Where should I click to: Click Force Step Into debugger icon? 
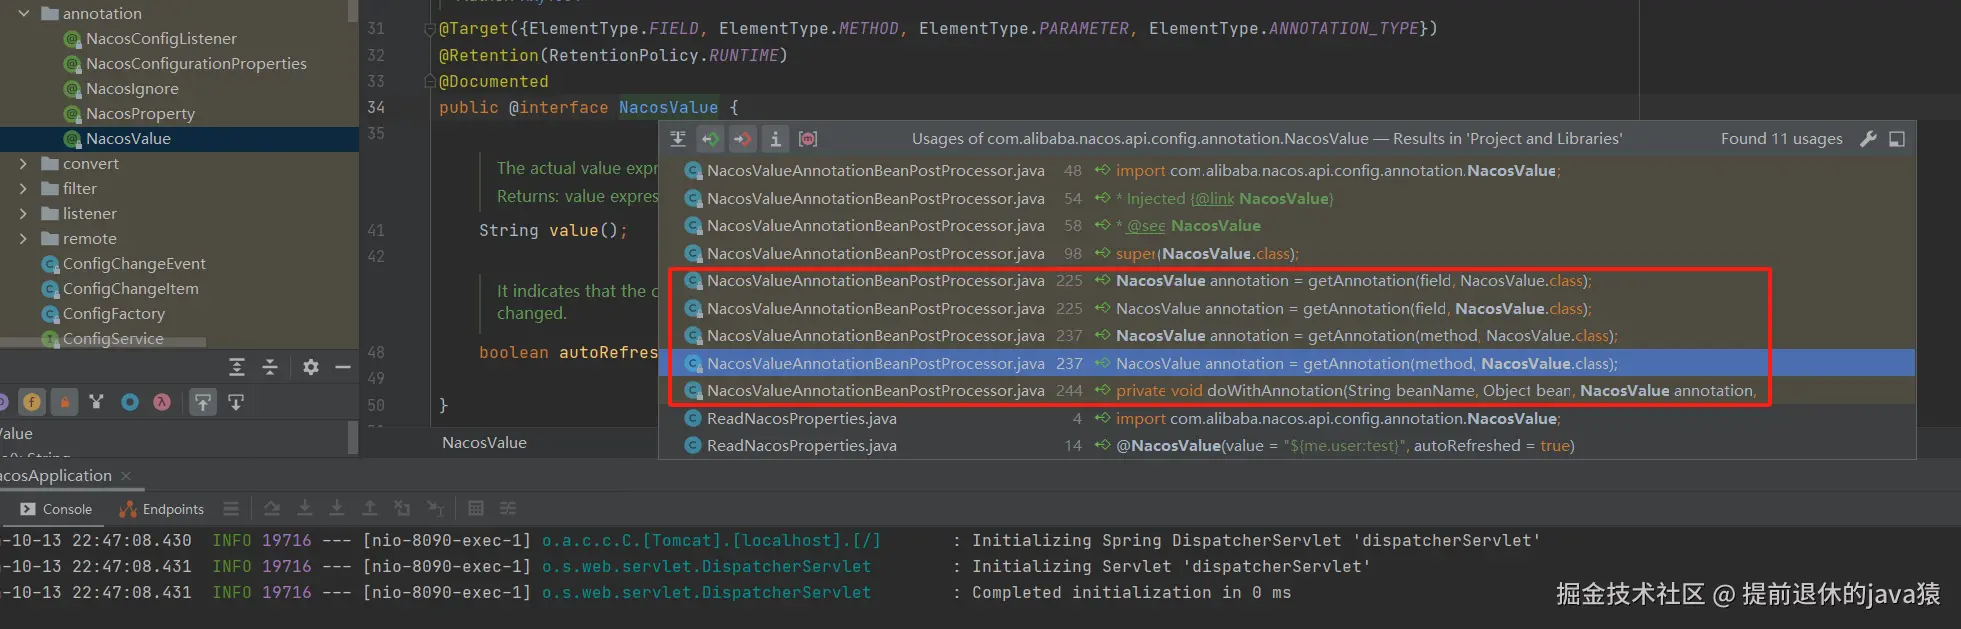[x=337, y=509]
